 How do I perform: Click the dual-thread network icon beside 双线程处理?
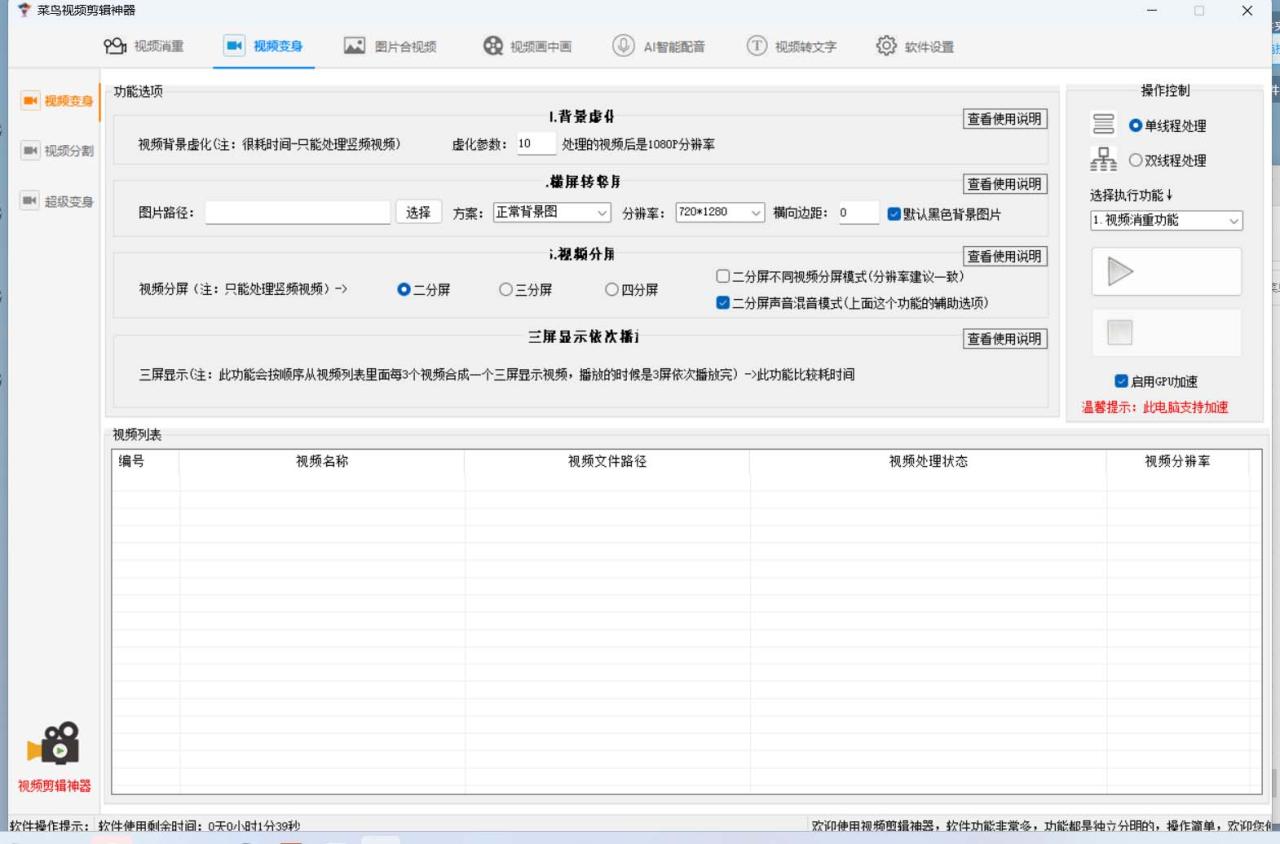click(1102, 161)
